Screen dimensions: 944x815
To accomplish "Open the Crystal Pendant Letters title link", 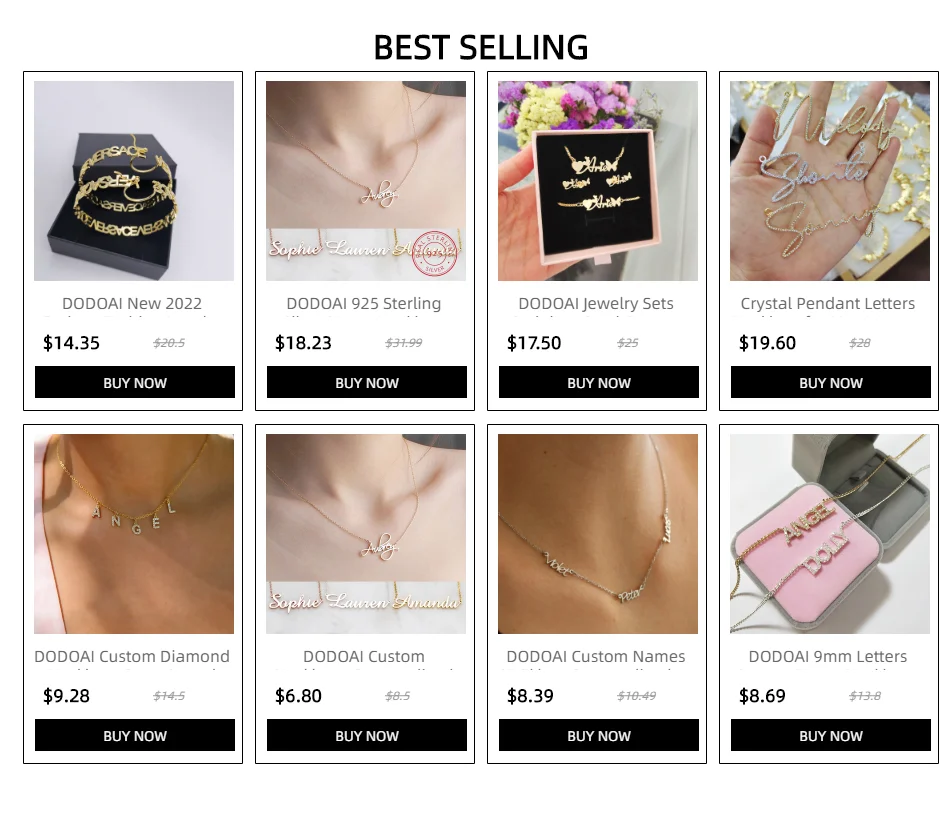I will pos(828,303).
